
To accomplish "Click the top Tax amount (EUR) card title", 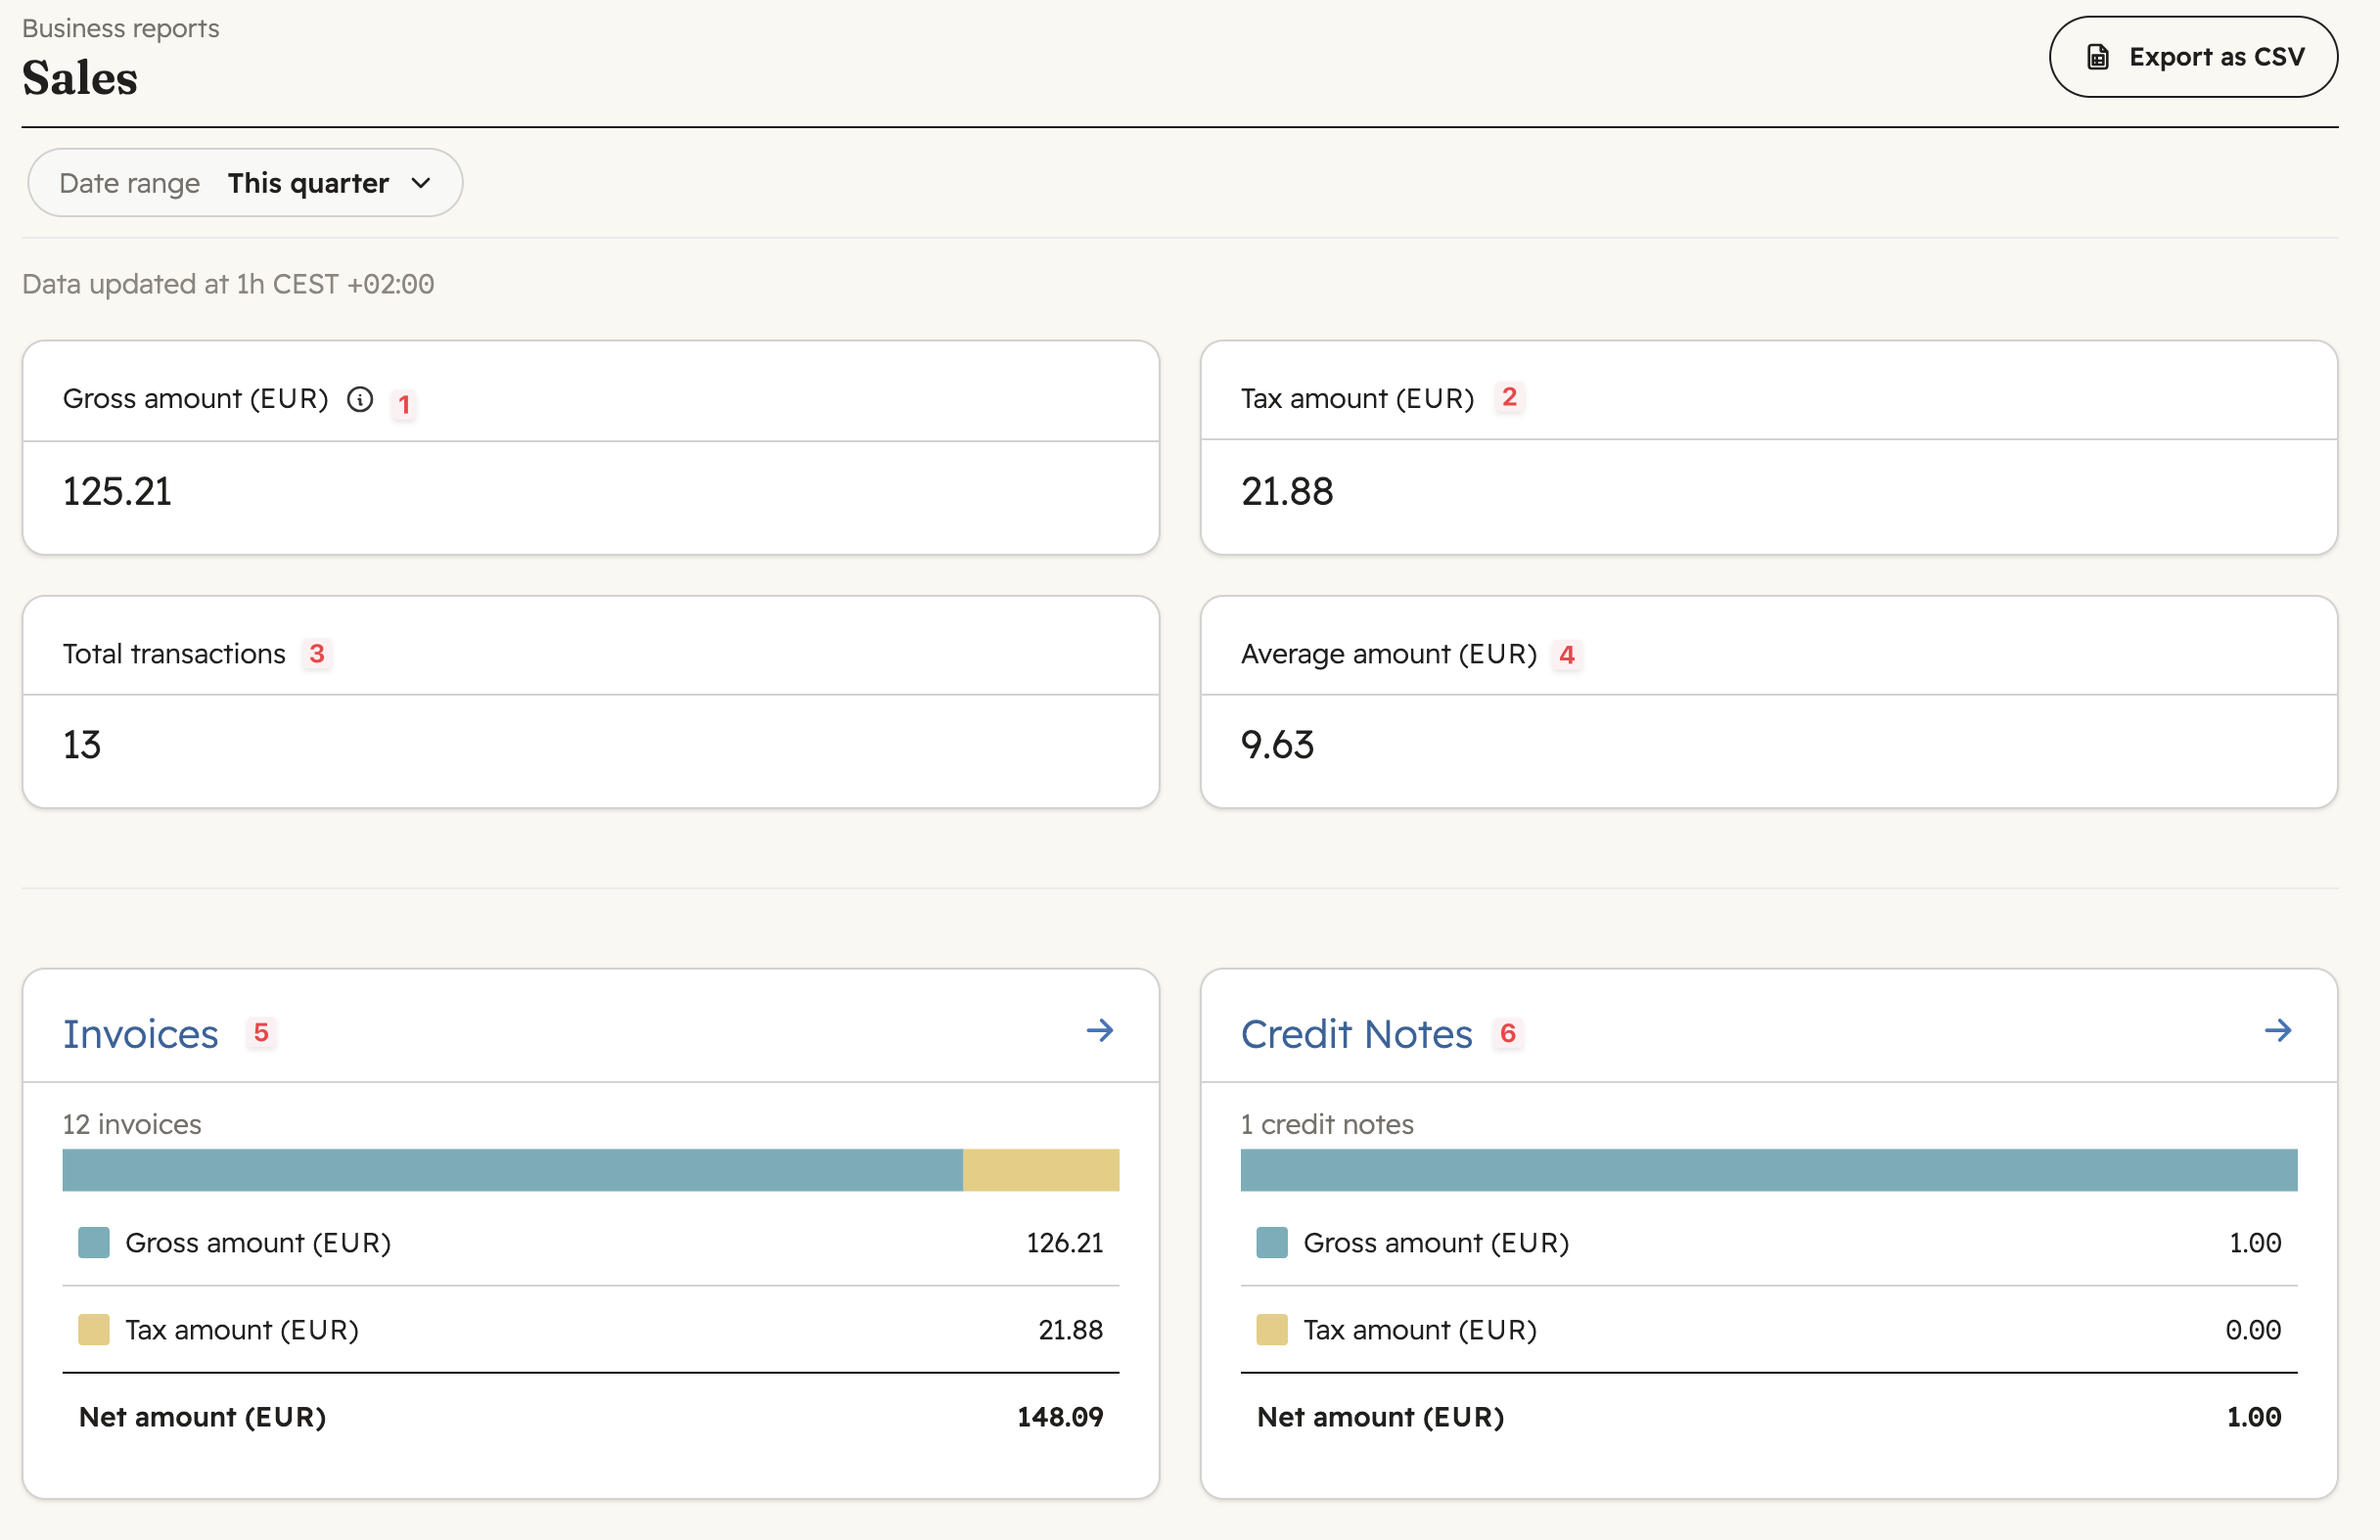I will pos(1357,398).
